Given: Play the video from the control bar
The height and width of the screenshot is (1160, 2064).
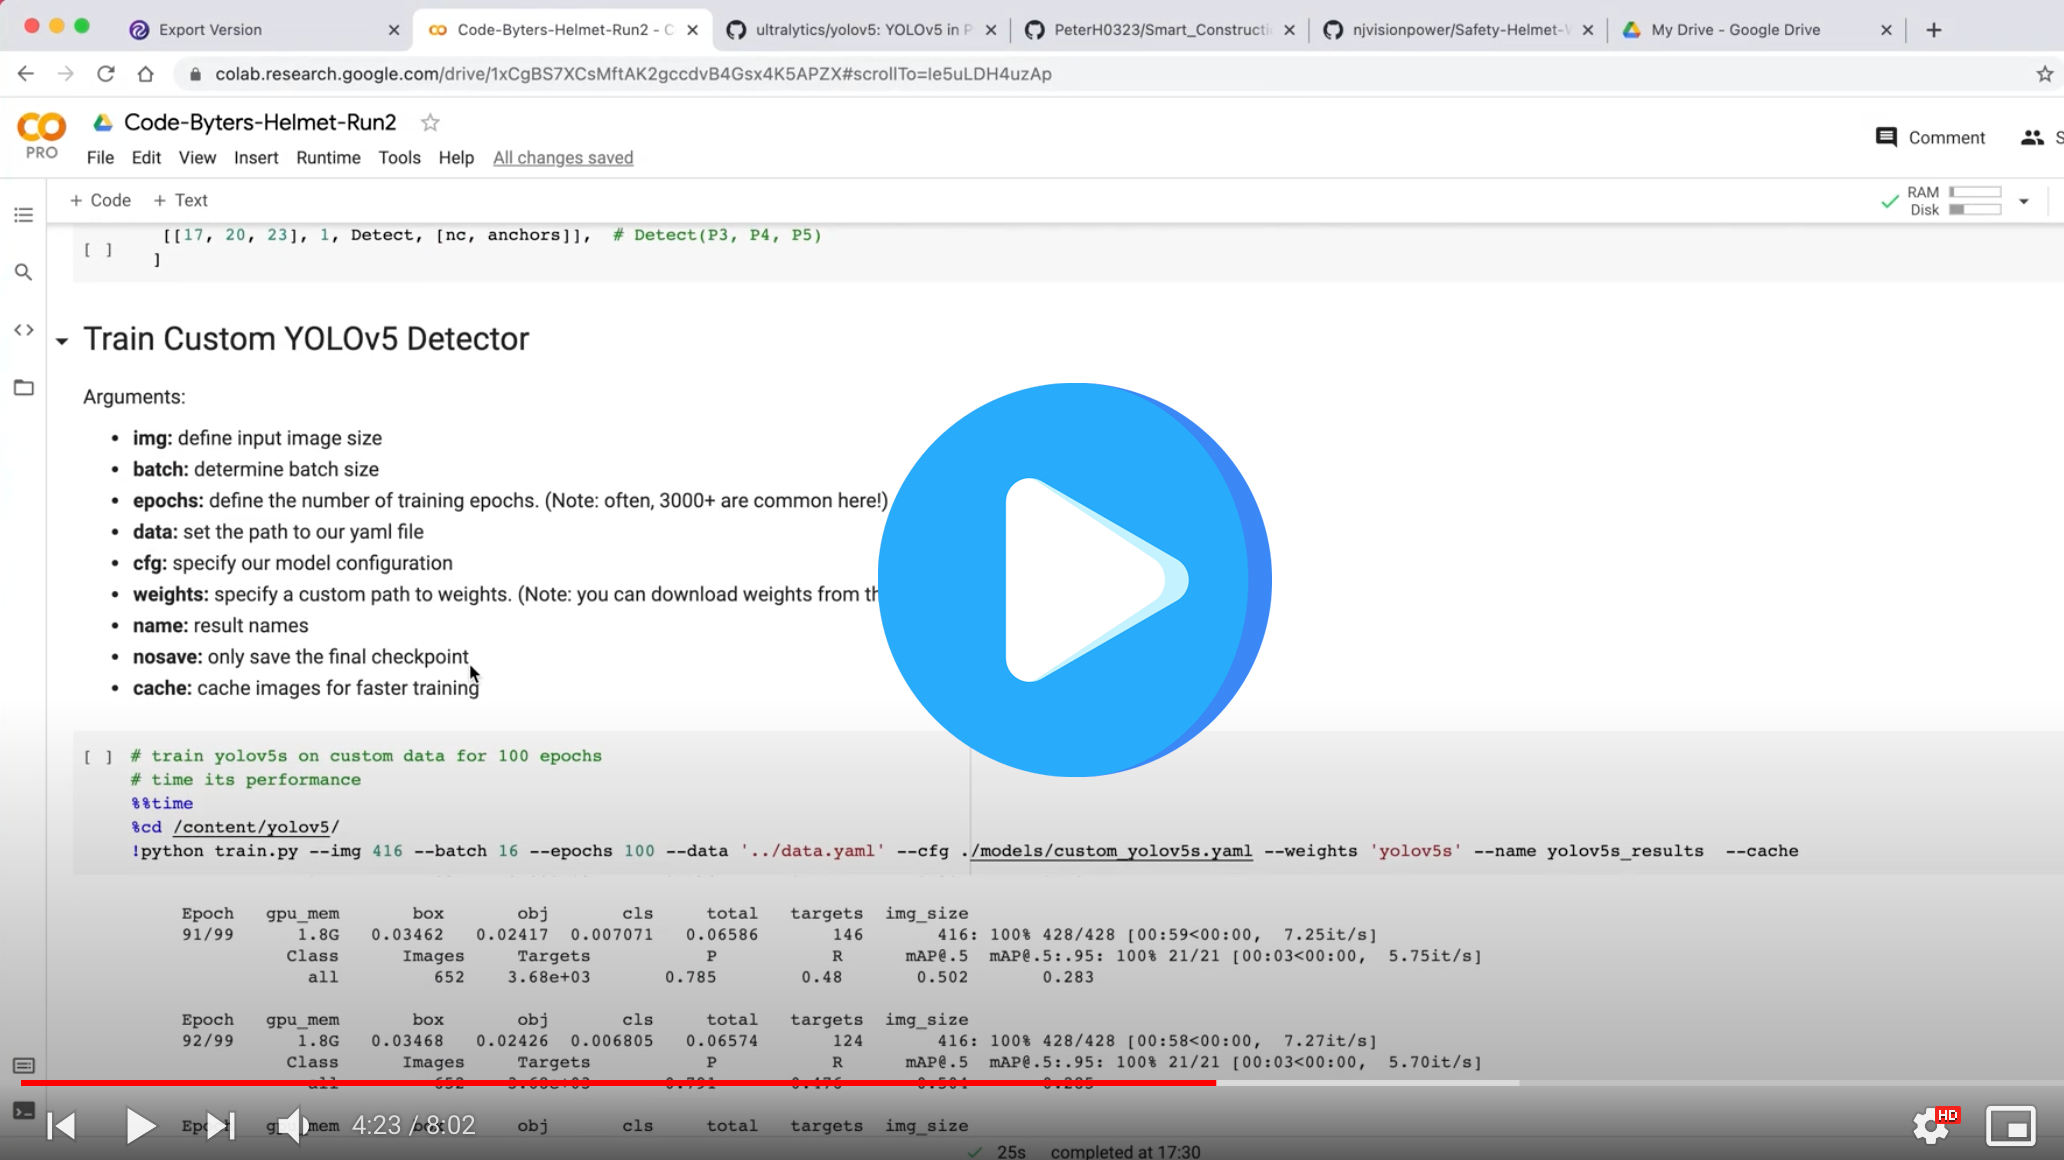Looking at the screenshot, I should coord(140,1126).
